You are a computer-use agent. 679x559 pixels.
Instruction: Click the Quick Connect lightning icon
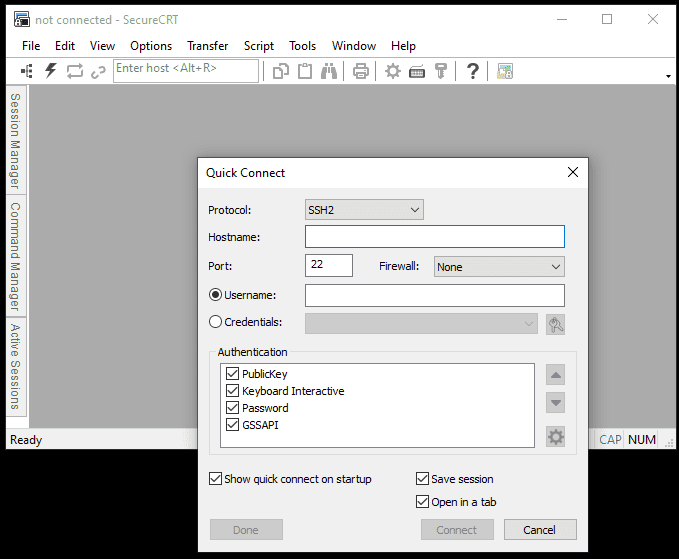tap(51, 71)
